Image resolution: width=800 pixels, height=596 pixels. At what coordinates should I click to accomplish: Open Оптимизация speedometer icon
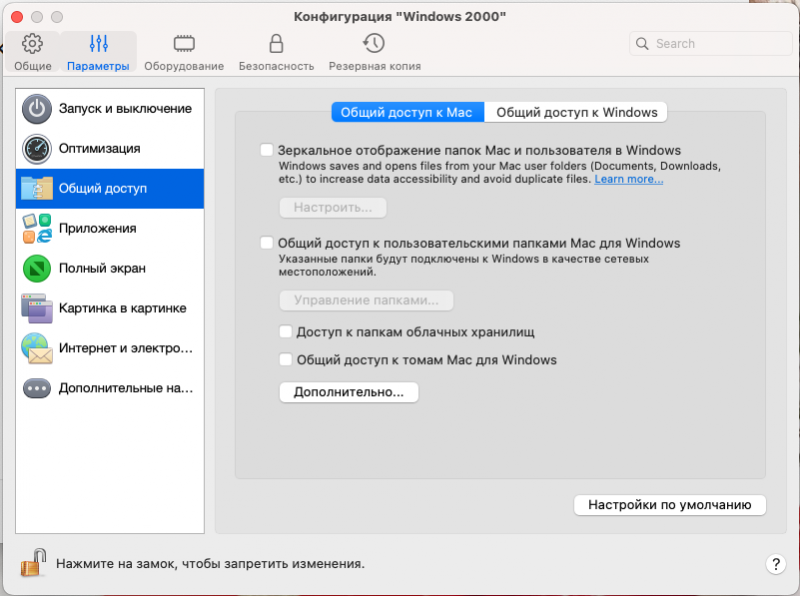(x=37, y=149)
